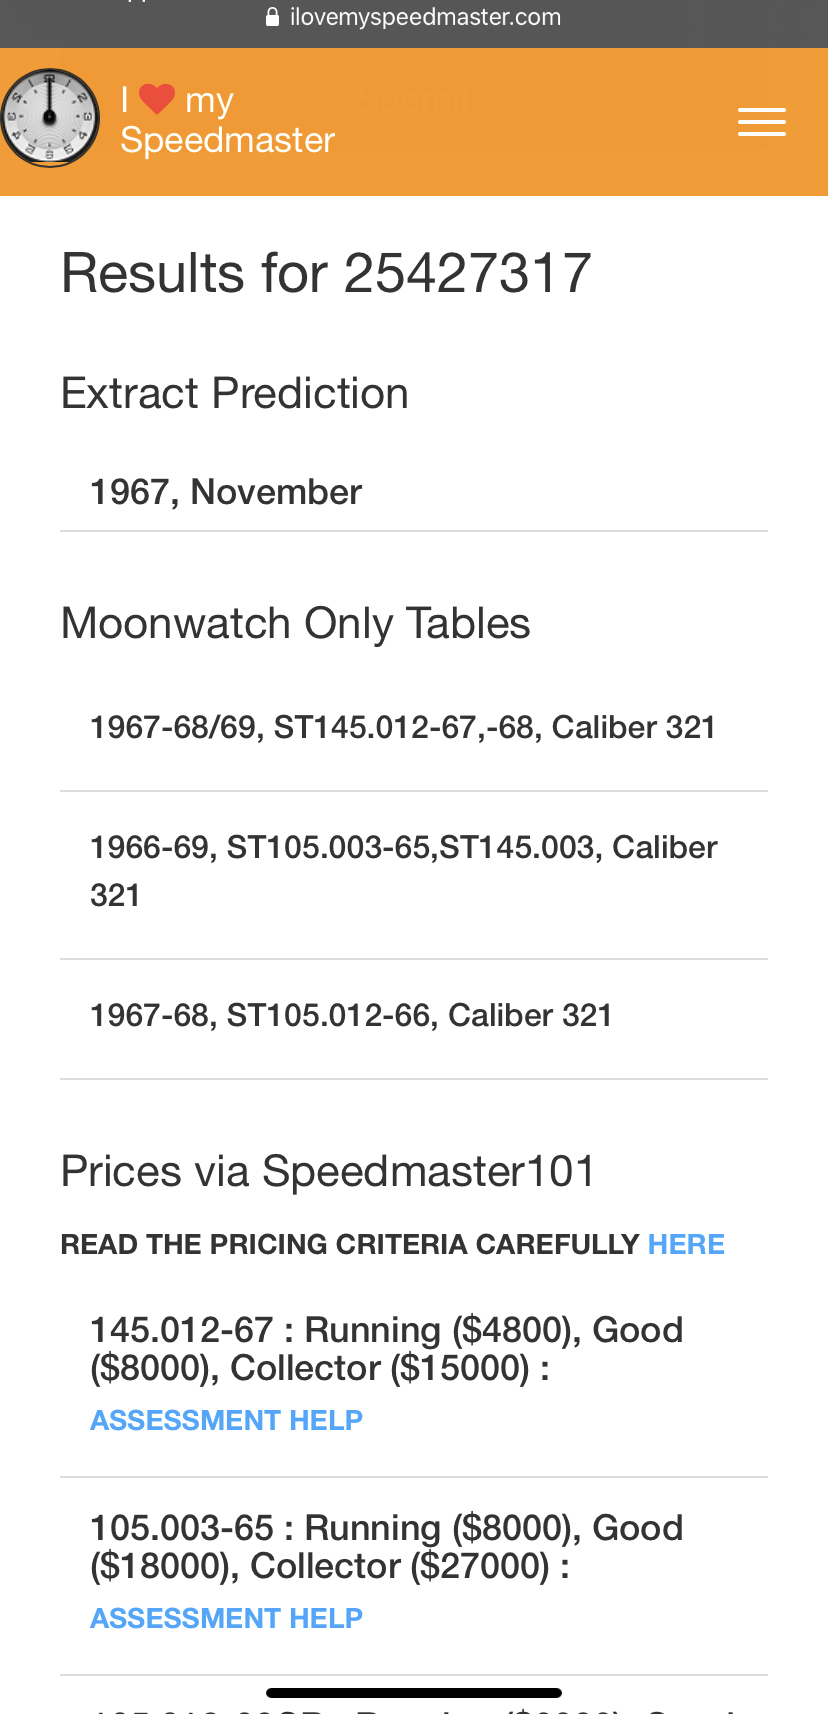Tap the ilovemyspeedmaster.com address text
This screenshot has width=828, height=1714.
point(424,17)
